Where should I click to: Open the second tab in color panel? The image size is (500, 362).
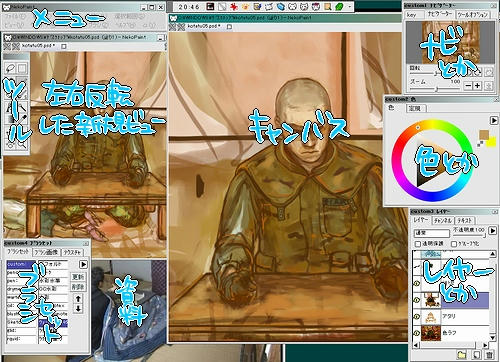coord(415,108)
